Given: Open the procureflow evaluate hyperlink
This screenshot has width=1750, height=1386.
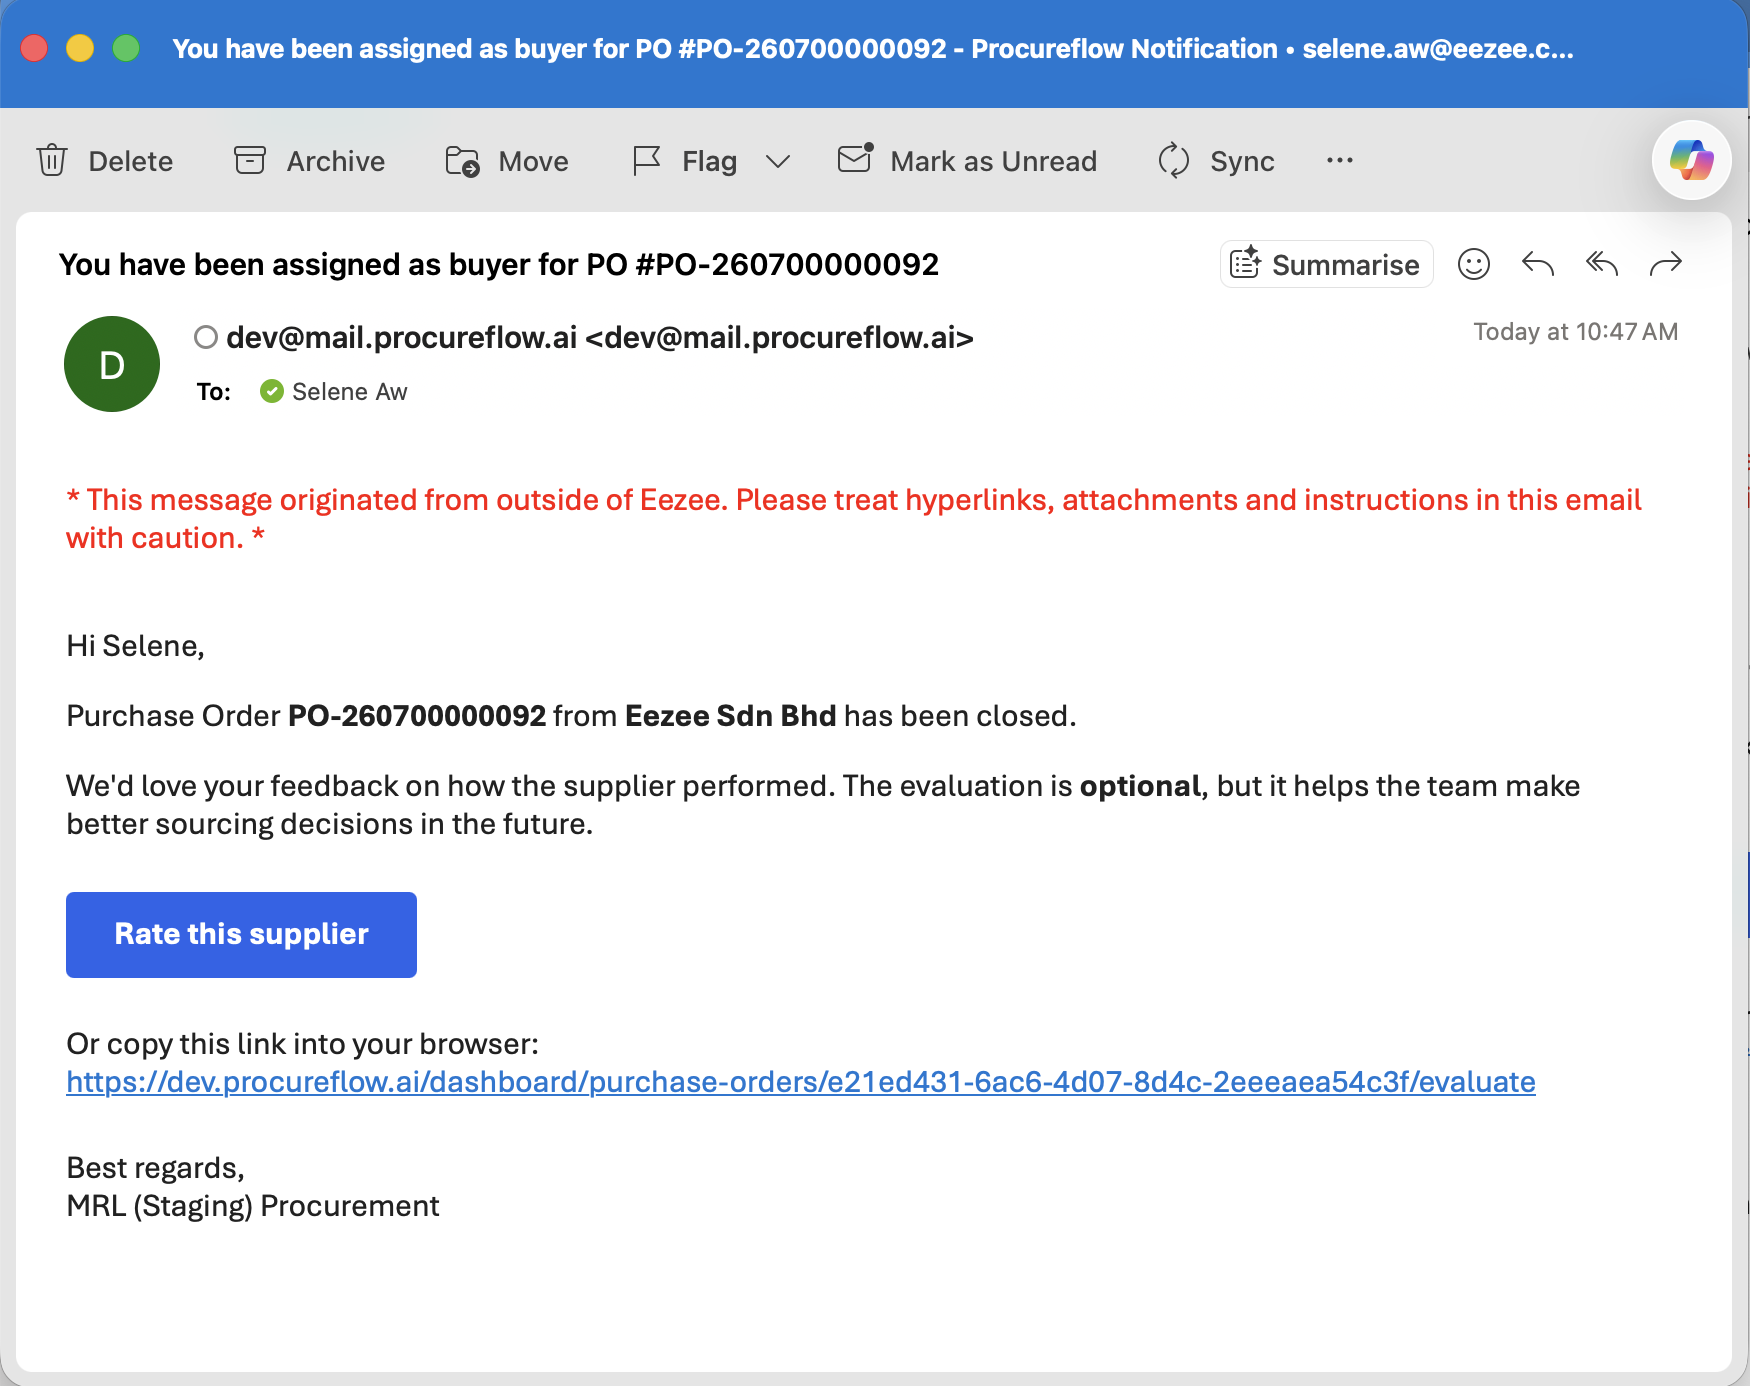Looking at the screenshot, I should click(x=801, y=1081).
